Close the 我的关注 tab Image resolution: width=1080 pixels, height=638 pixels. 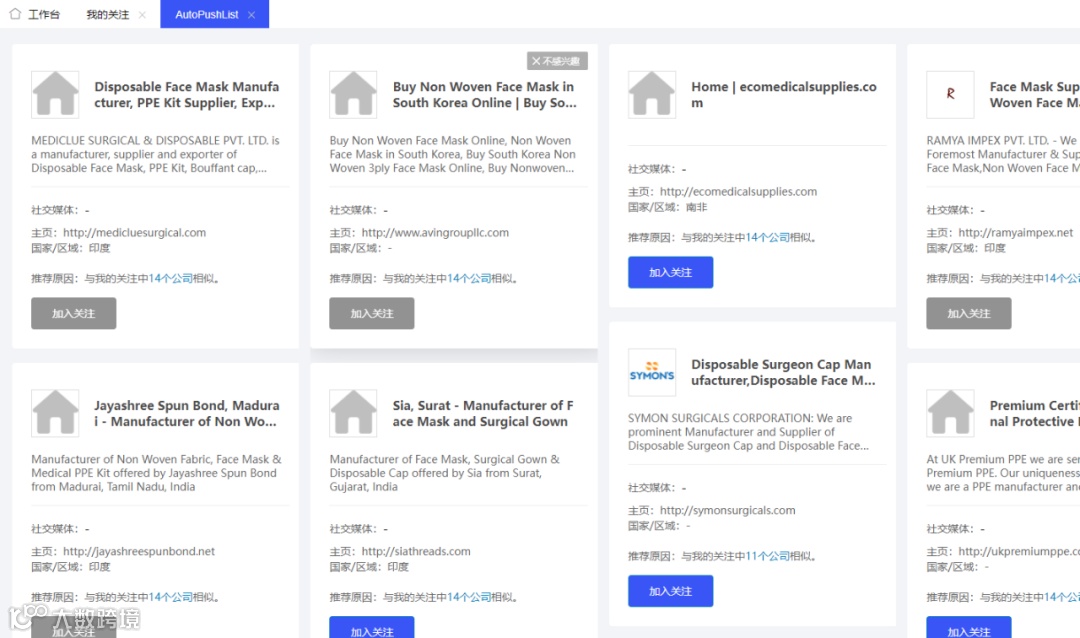142,15
